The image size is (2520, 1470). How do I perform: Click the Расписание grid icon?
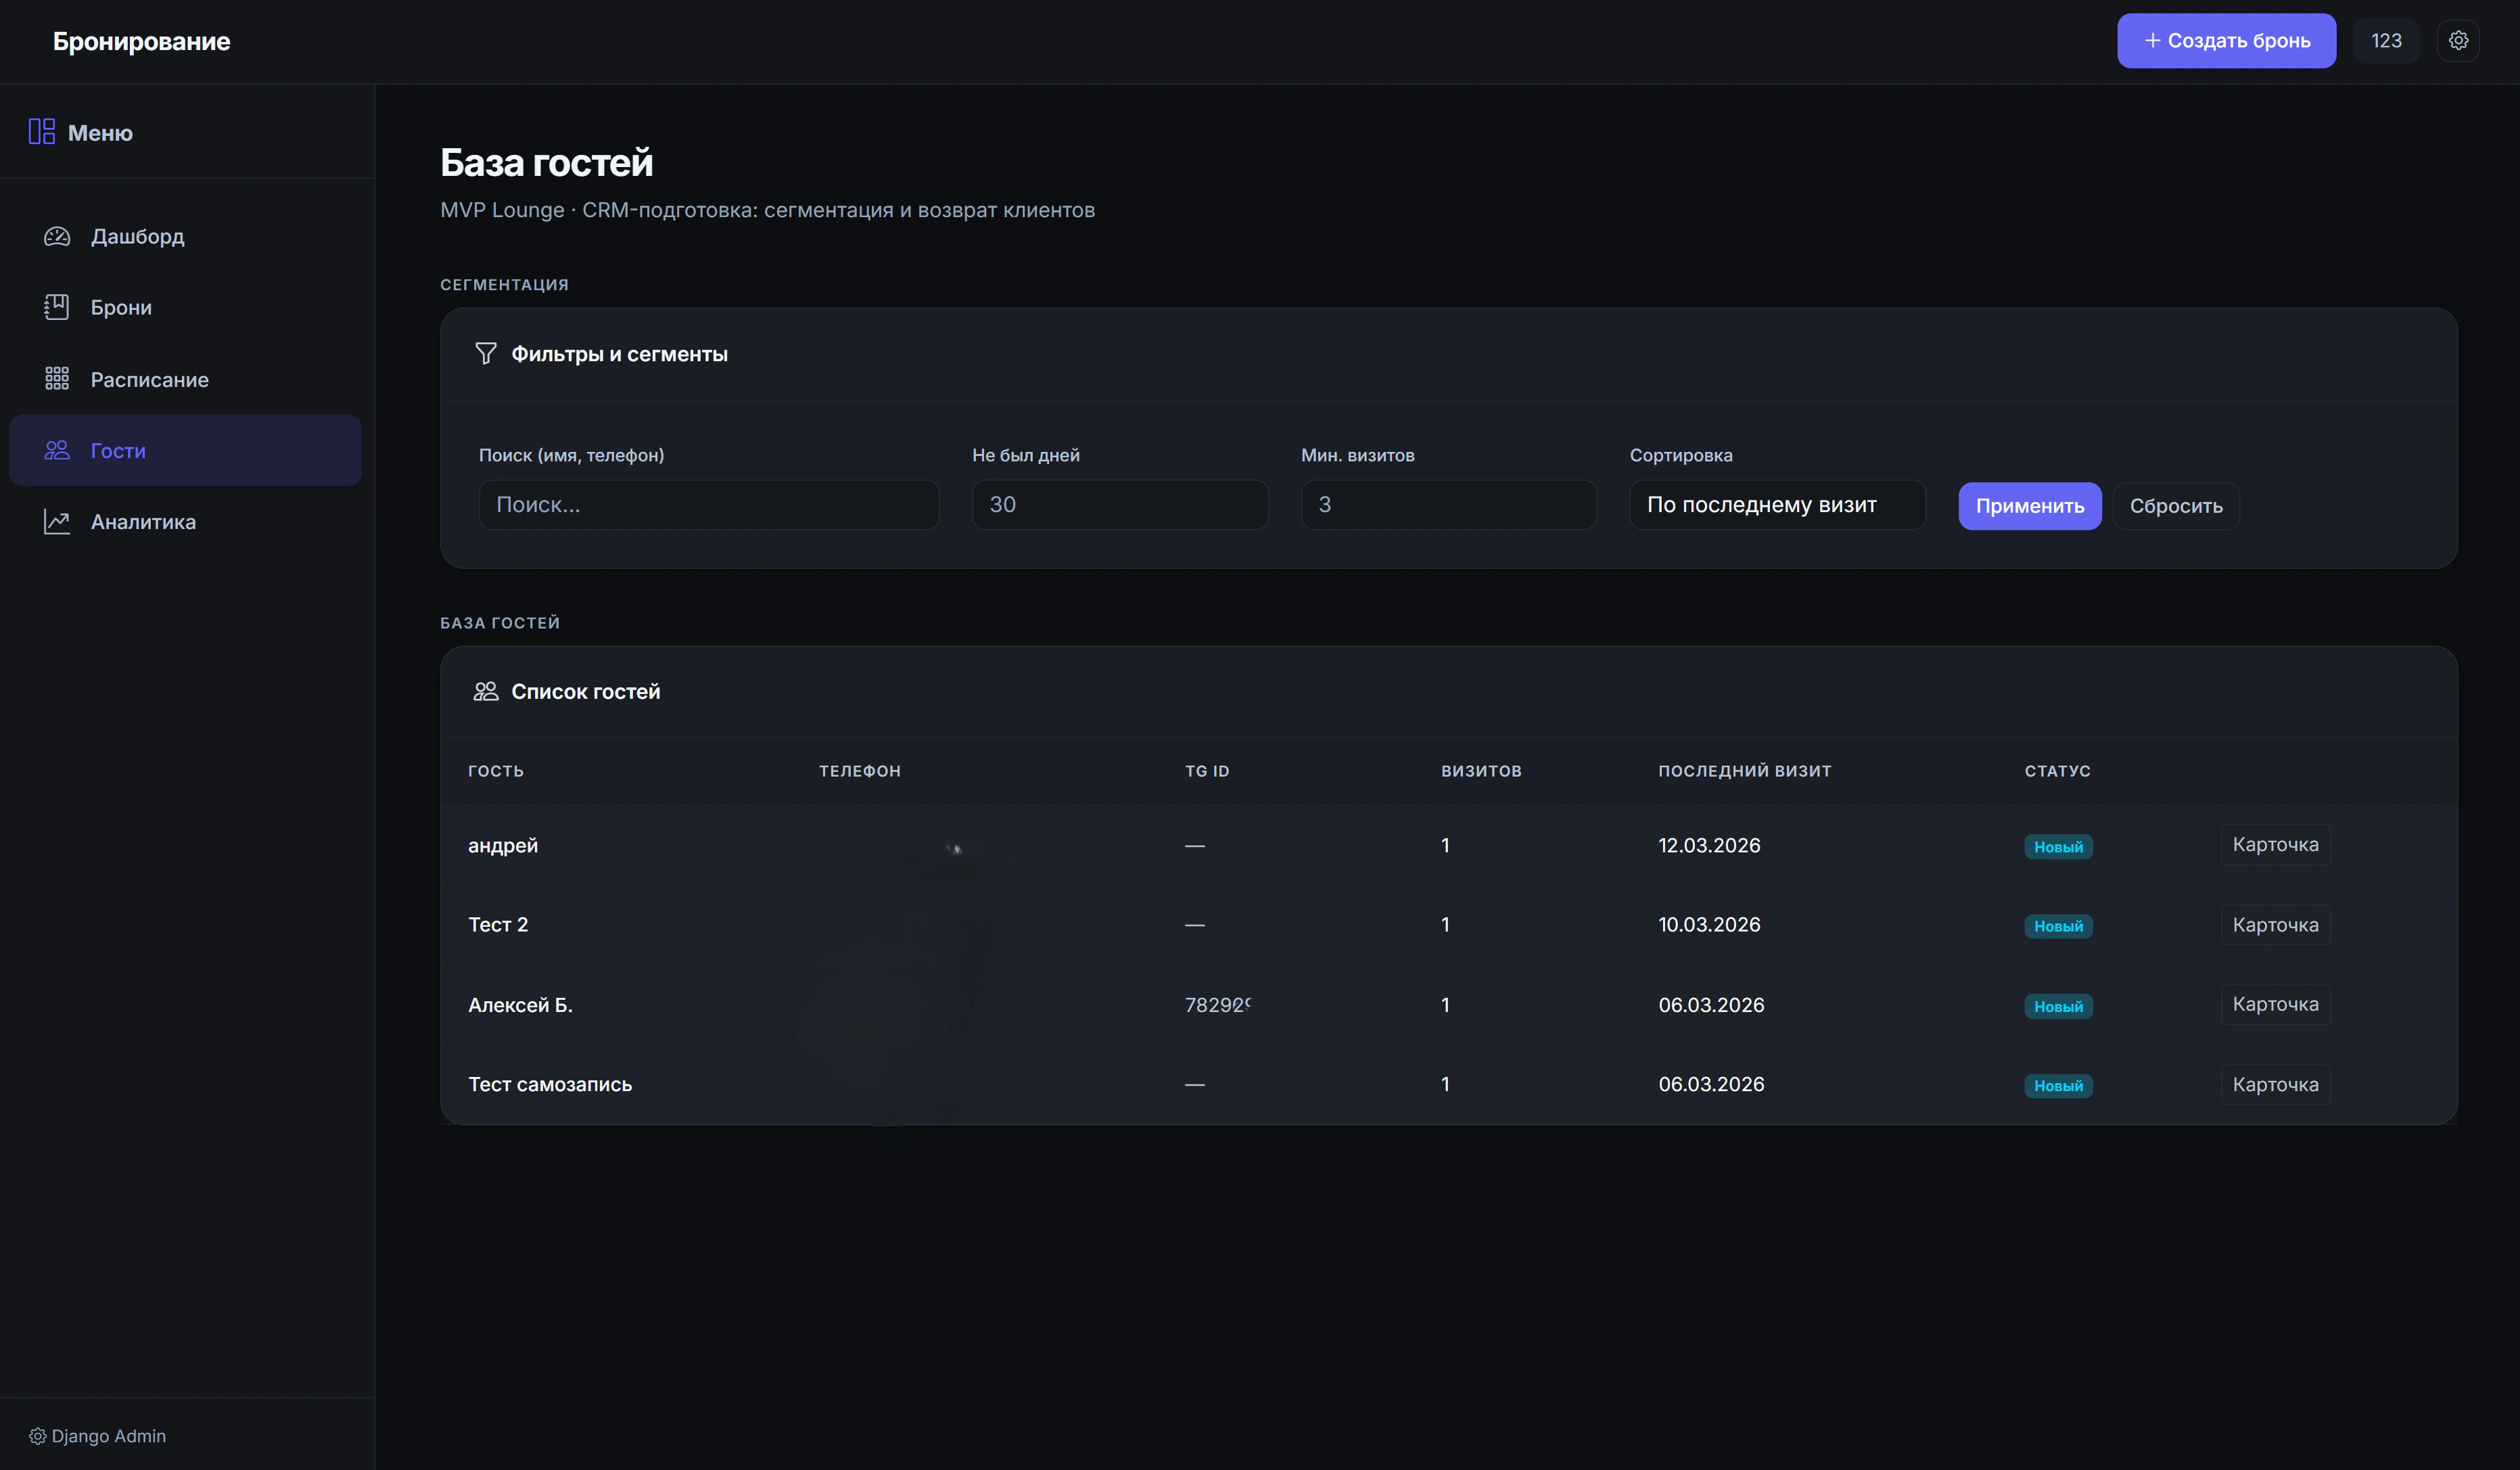tap(57, 379)
